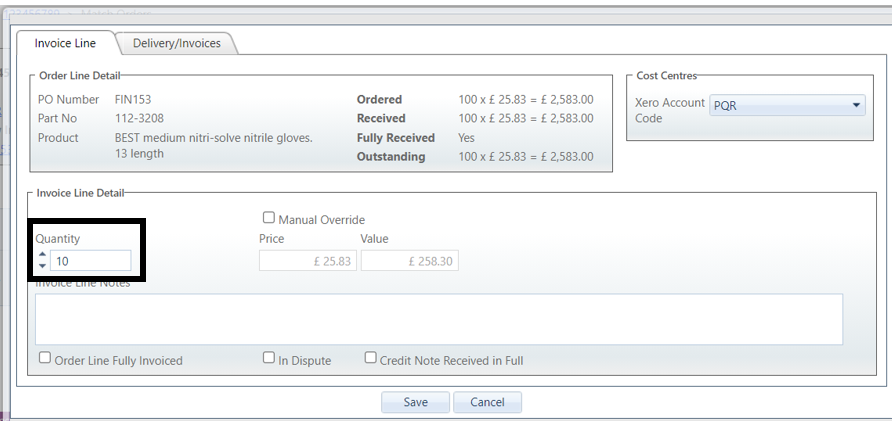Click the Price field showing £ 25.83
The height and width of the screenshot is (421, 892).
coord(308,261)
